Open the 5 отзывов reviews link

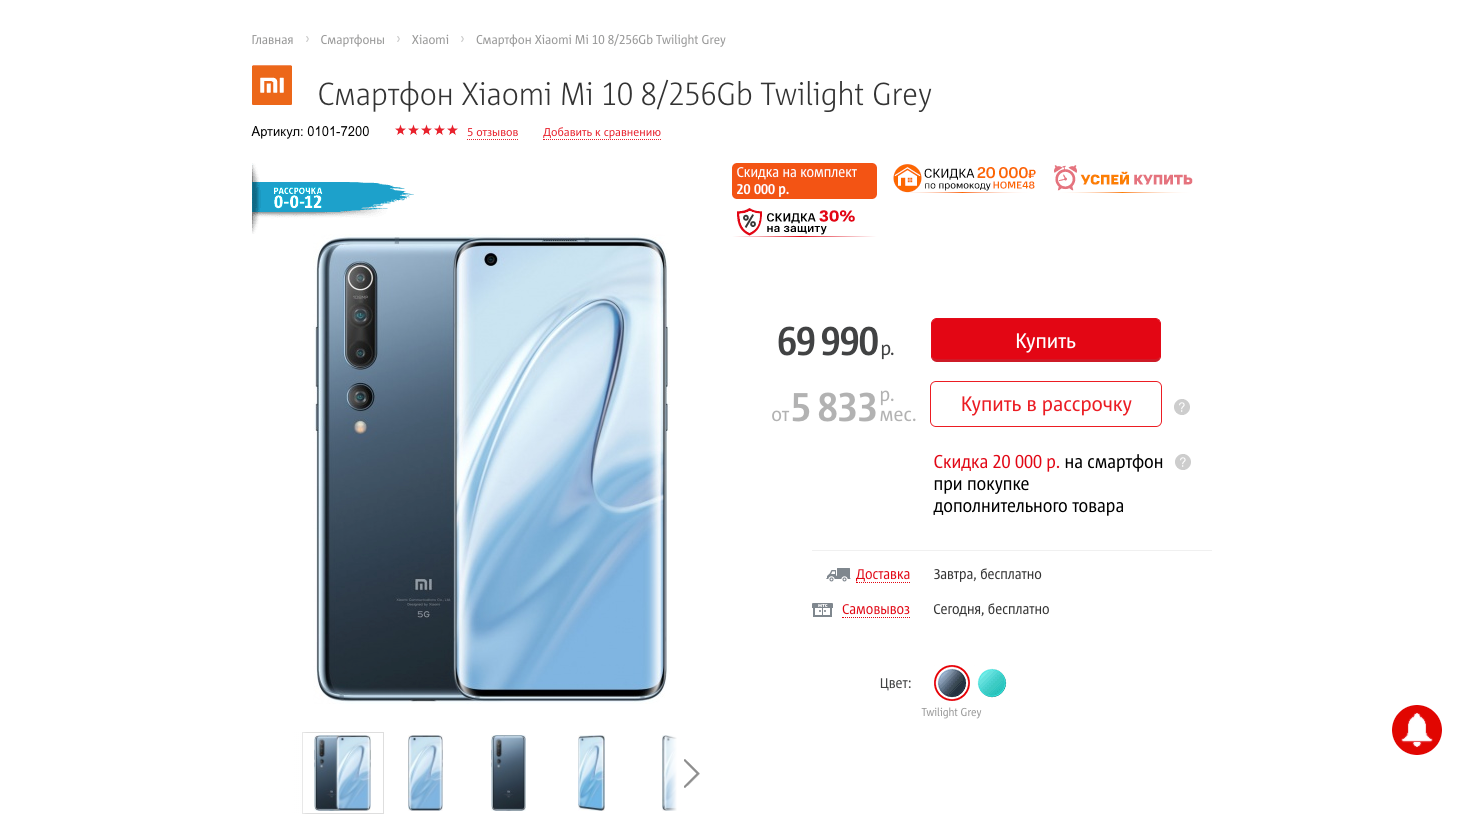(492, 132)
